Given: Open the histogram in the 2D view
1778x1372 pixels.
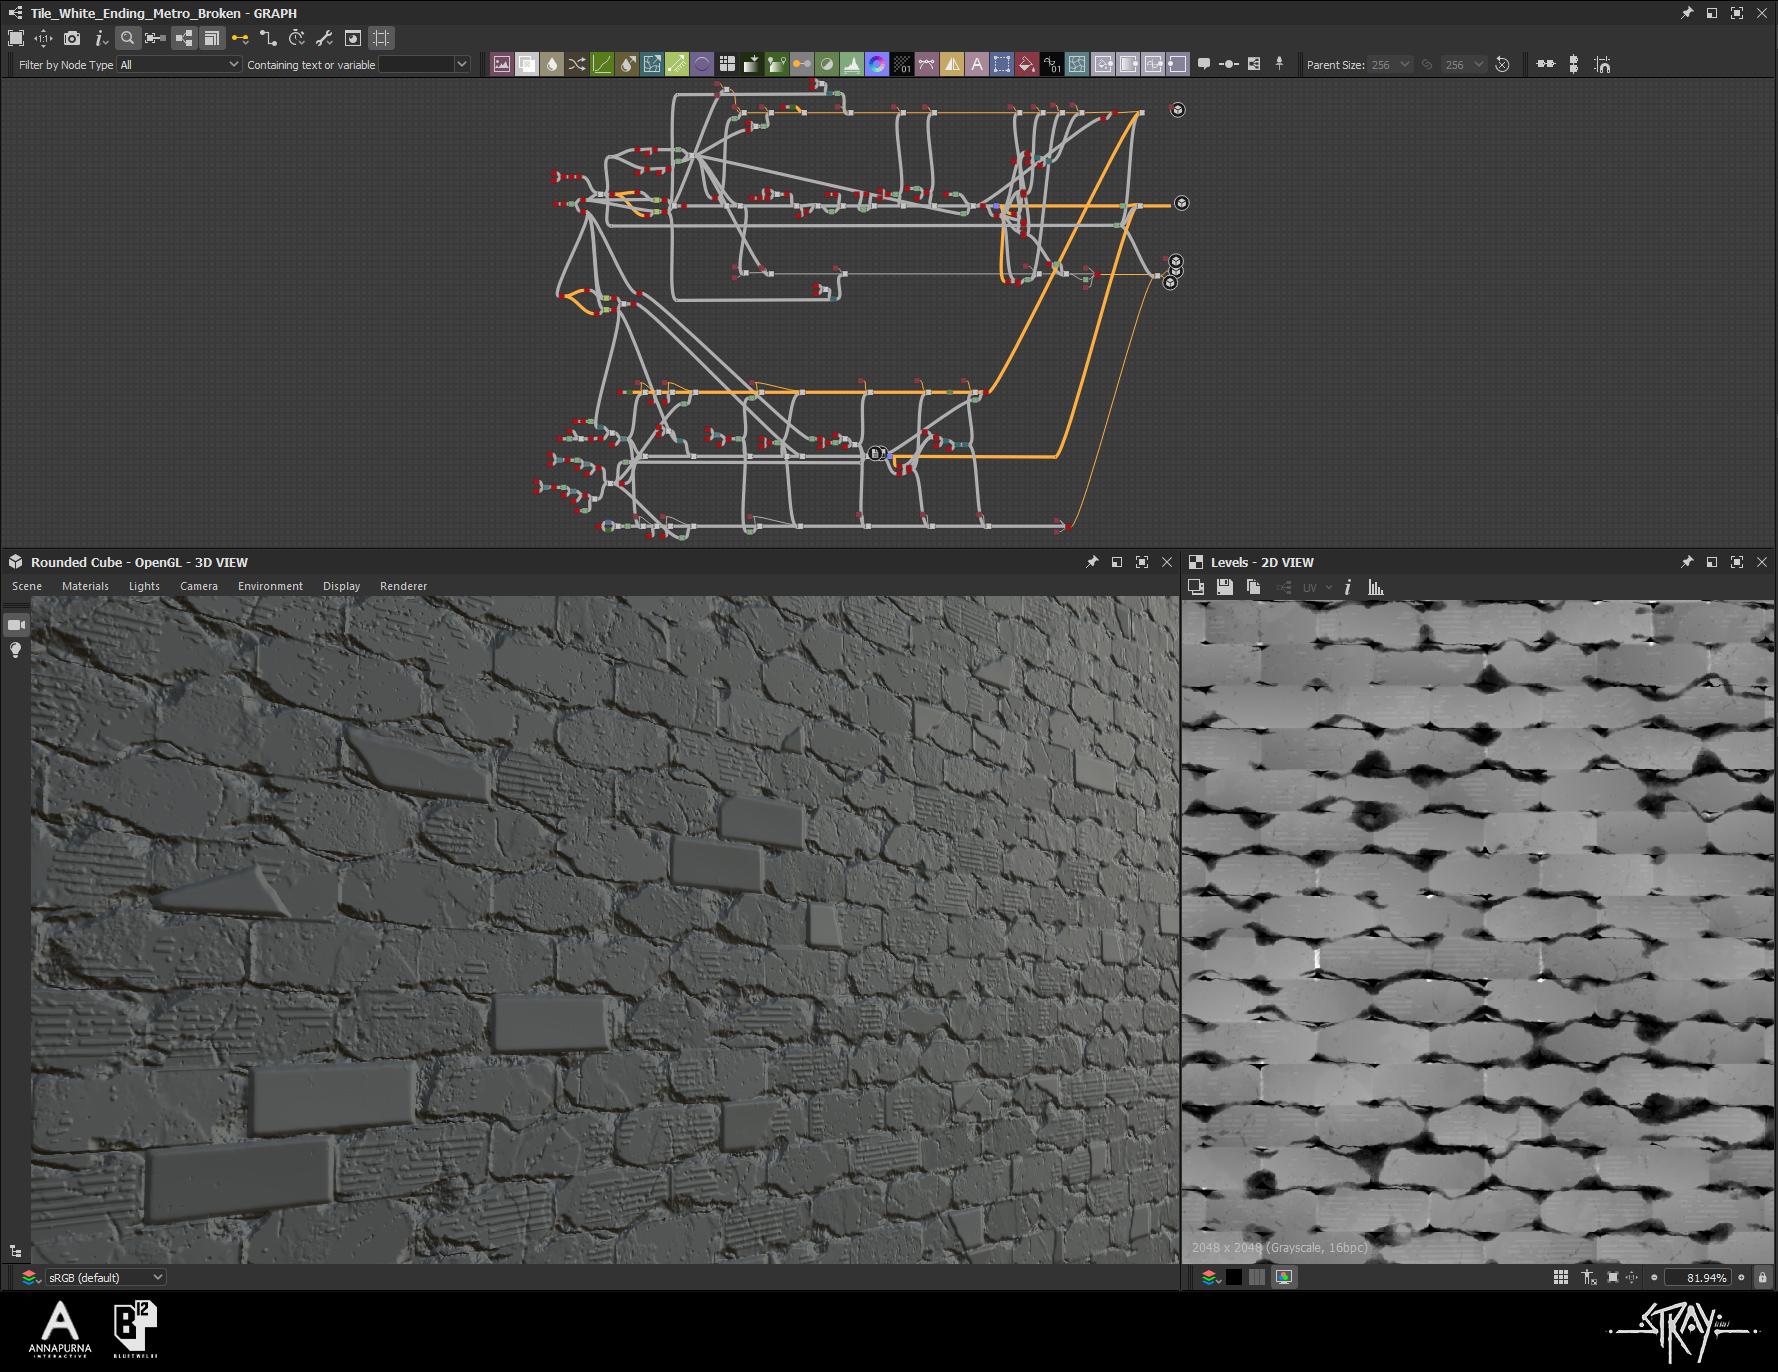Looking at the screenshot, I should tap(1376, 588).
